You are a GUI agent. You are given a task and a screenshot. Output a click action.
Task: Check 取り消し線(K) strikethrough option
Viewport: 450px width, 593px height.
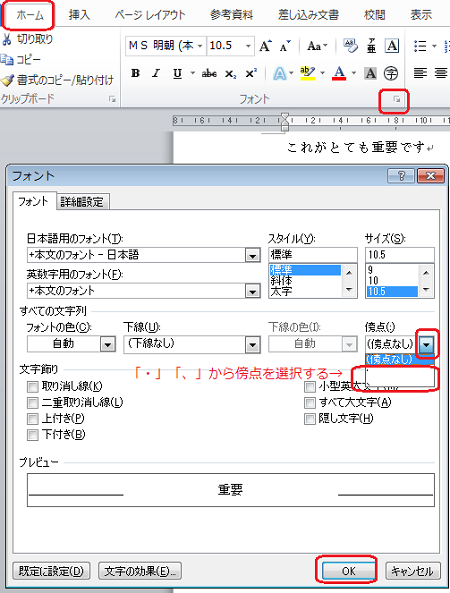pos(33,387)
